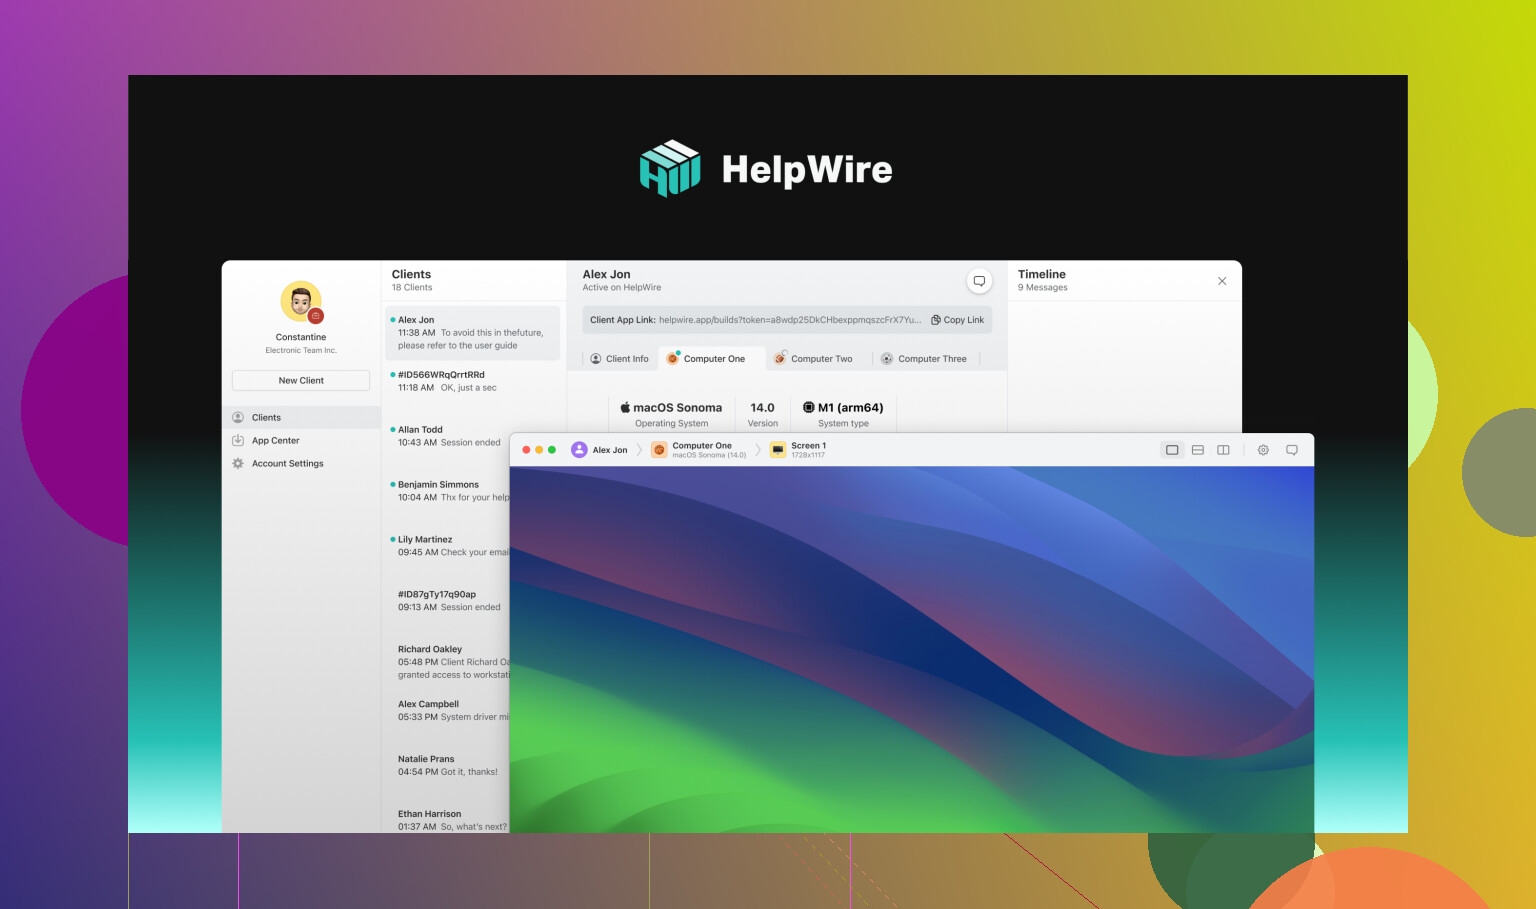Select client #ID87gTy17q90ap
1536x909 pixels.
(x=449, y=601)
